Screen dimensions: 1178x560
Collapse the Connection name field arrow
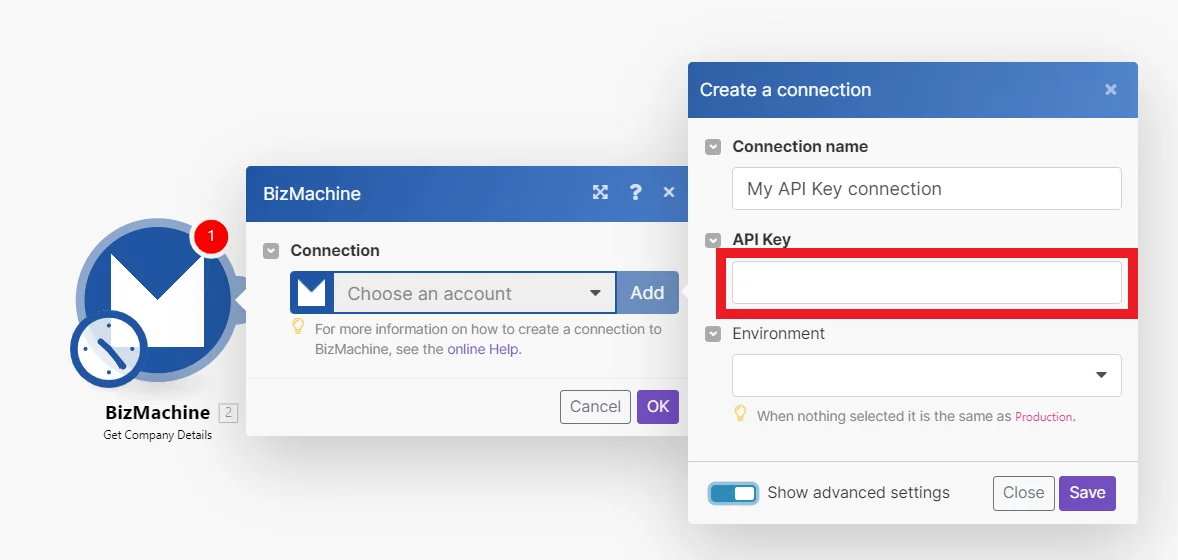(713, 147)
